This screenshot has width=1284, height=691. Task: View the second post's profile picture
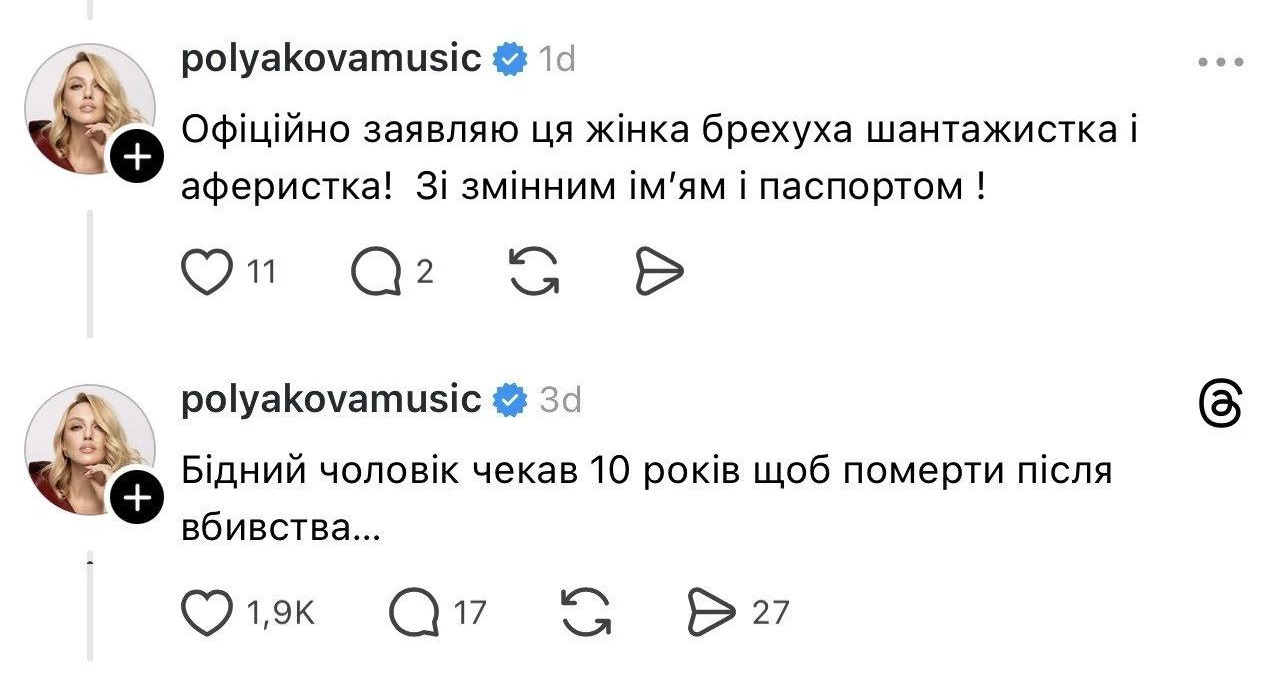[x=88, y=449]
